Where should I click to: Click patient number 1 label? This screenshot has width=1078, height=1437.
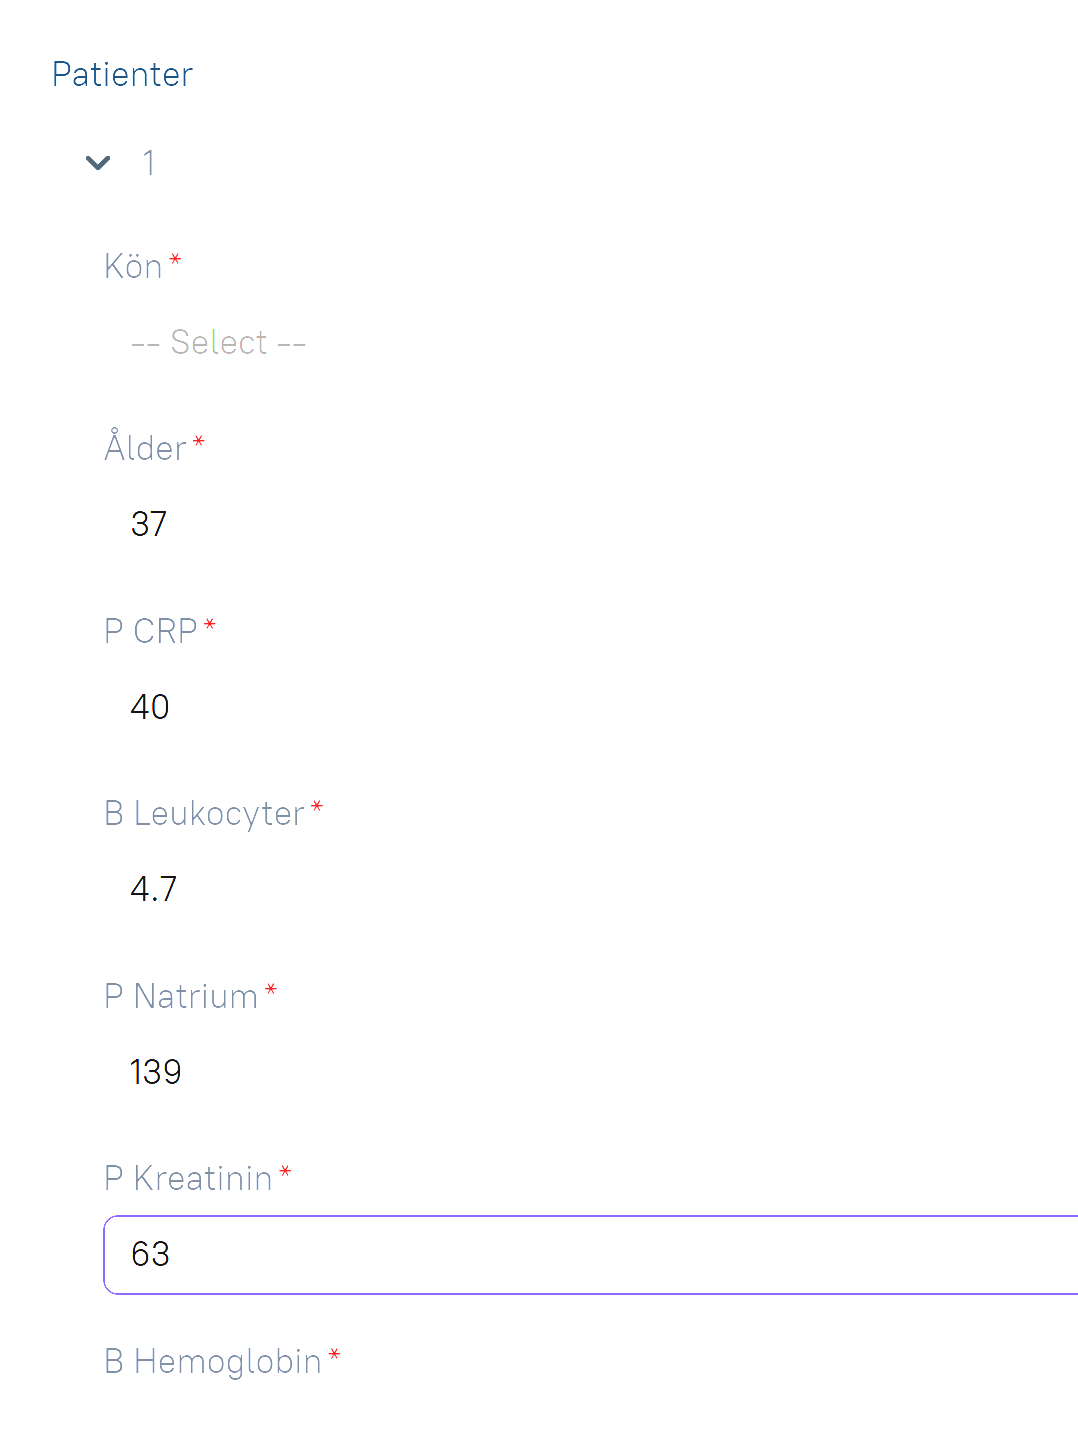click(x=149, y=163)
